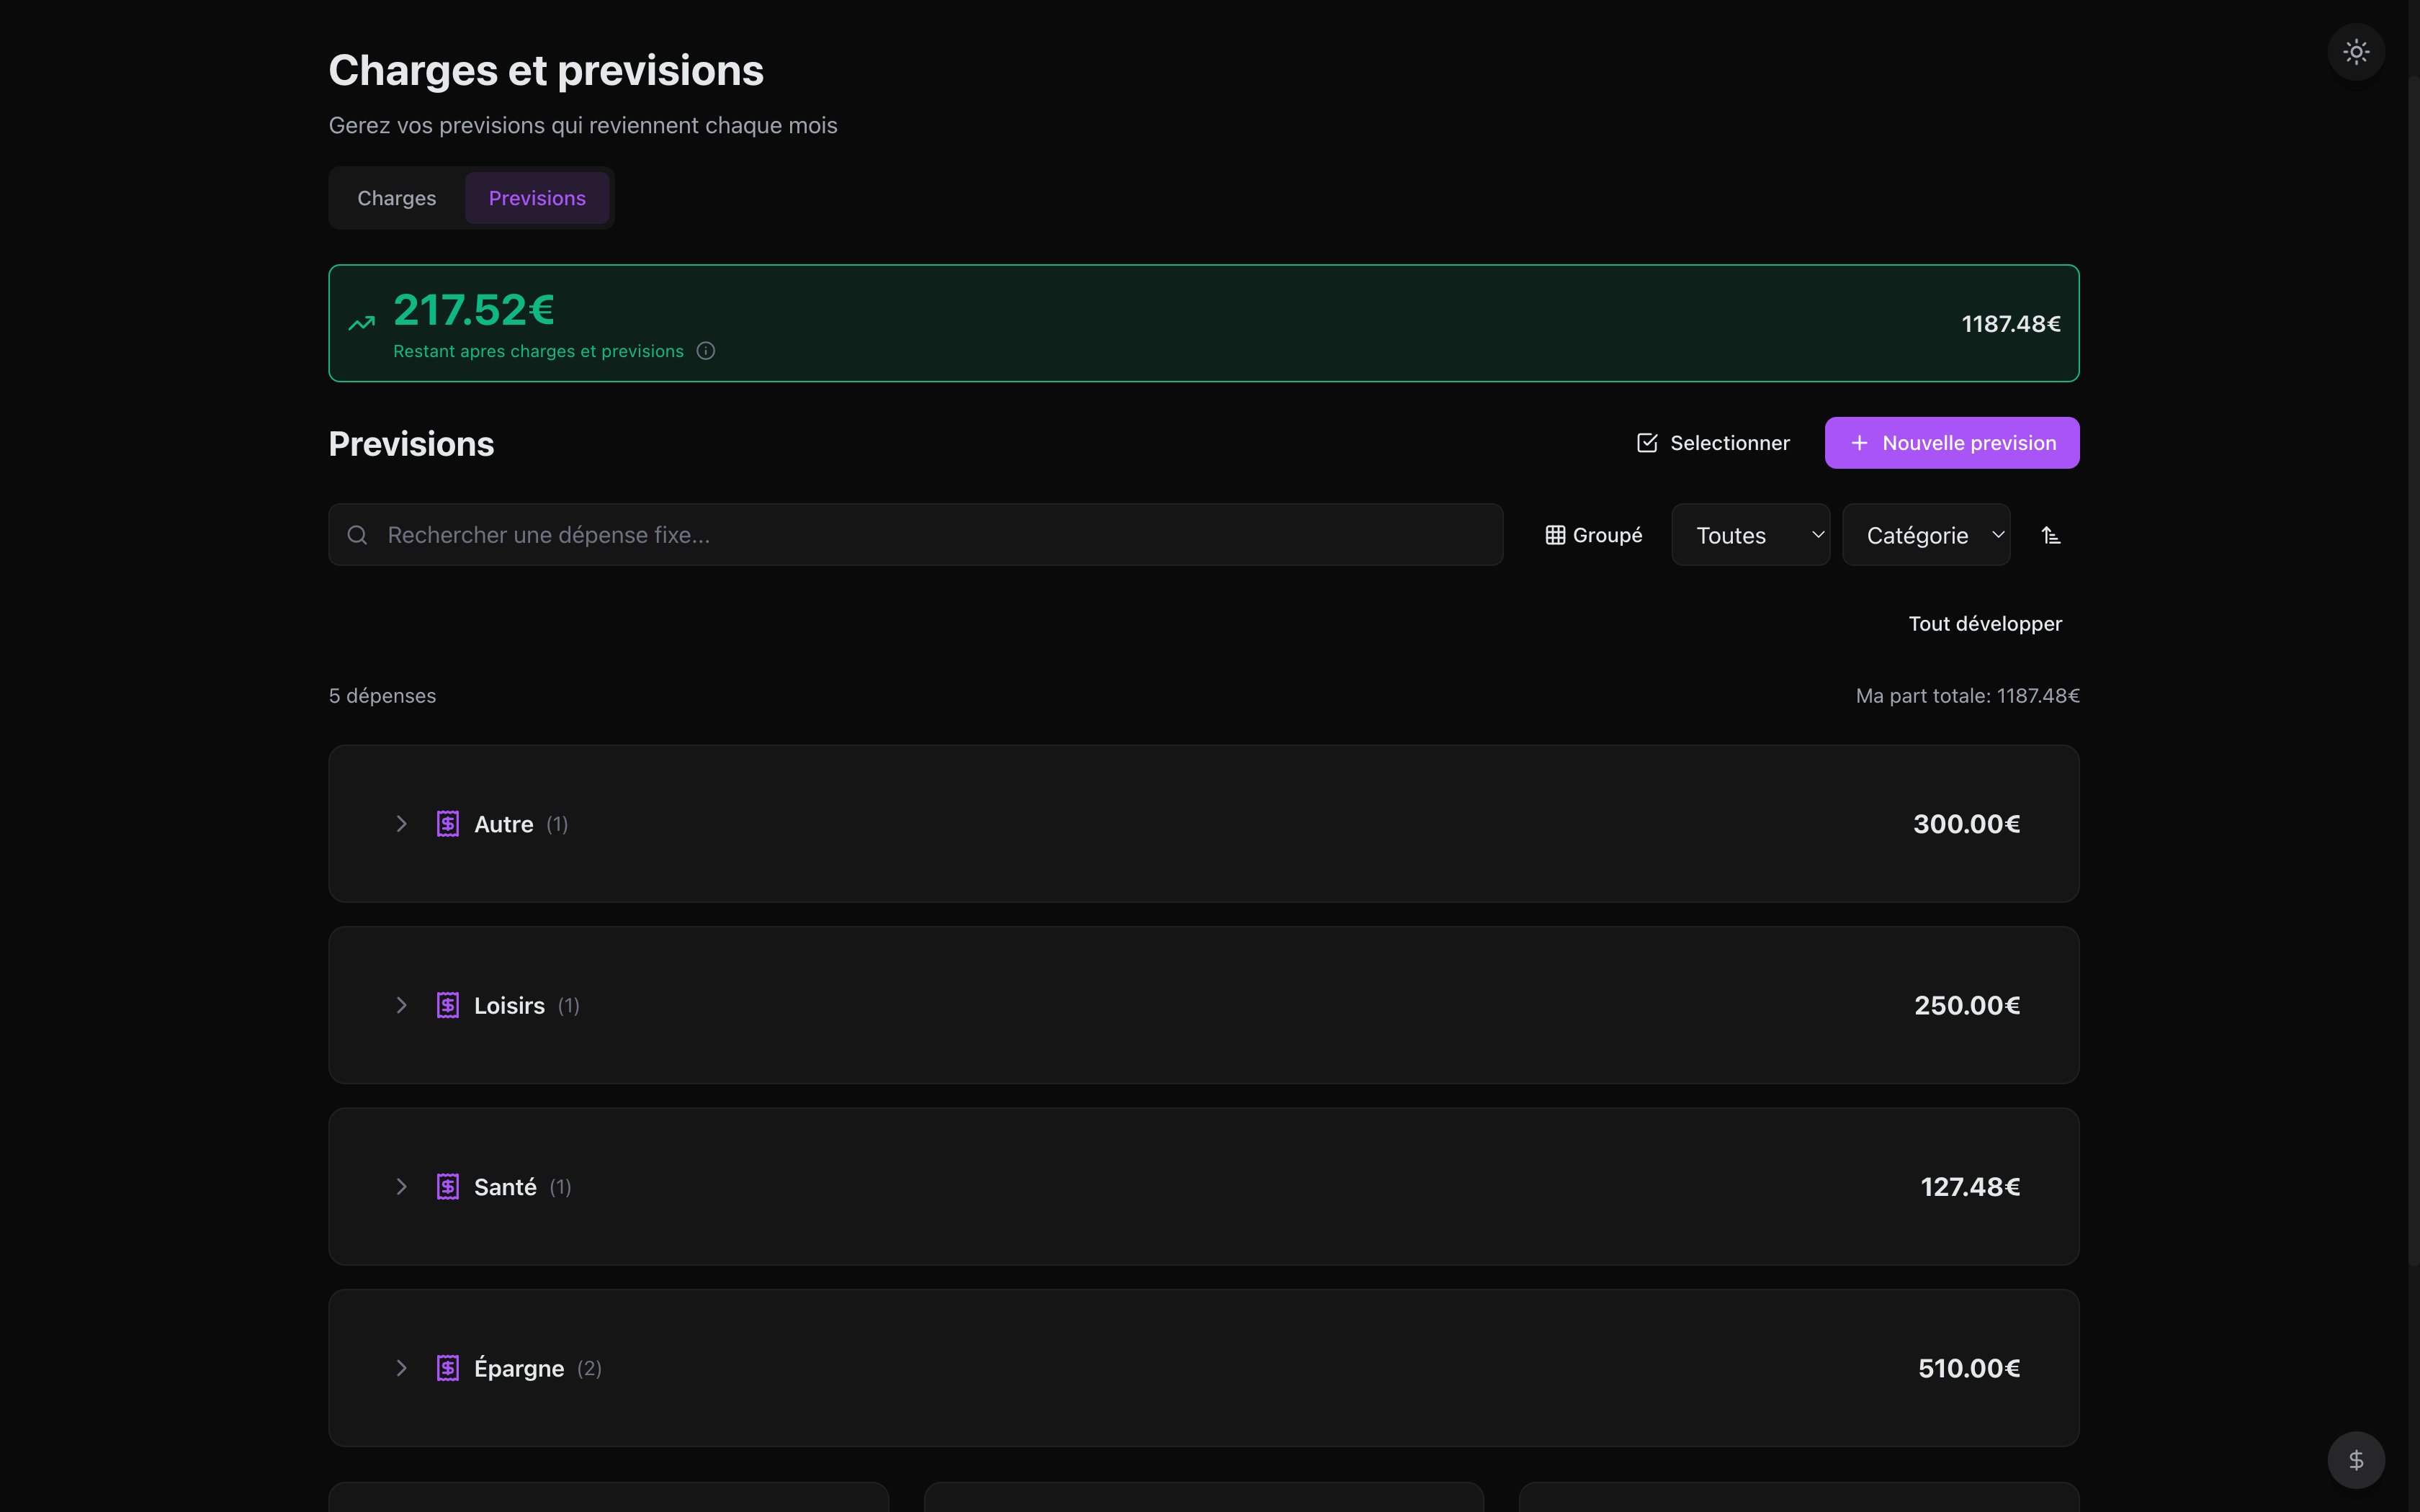Toggle sort order ascending icon

tap(2051, 535)
